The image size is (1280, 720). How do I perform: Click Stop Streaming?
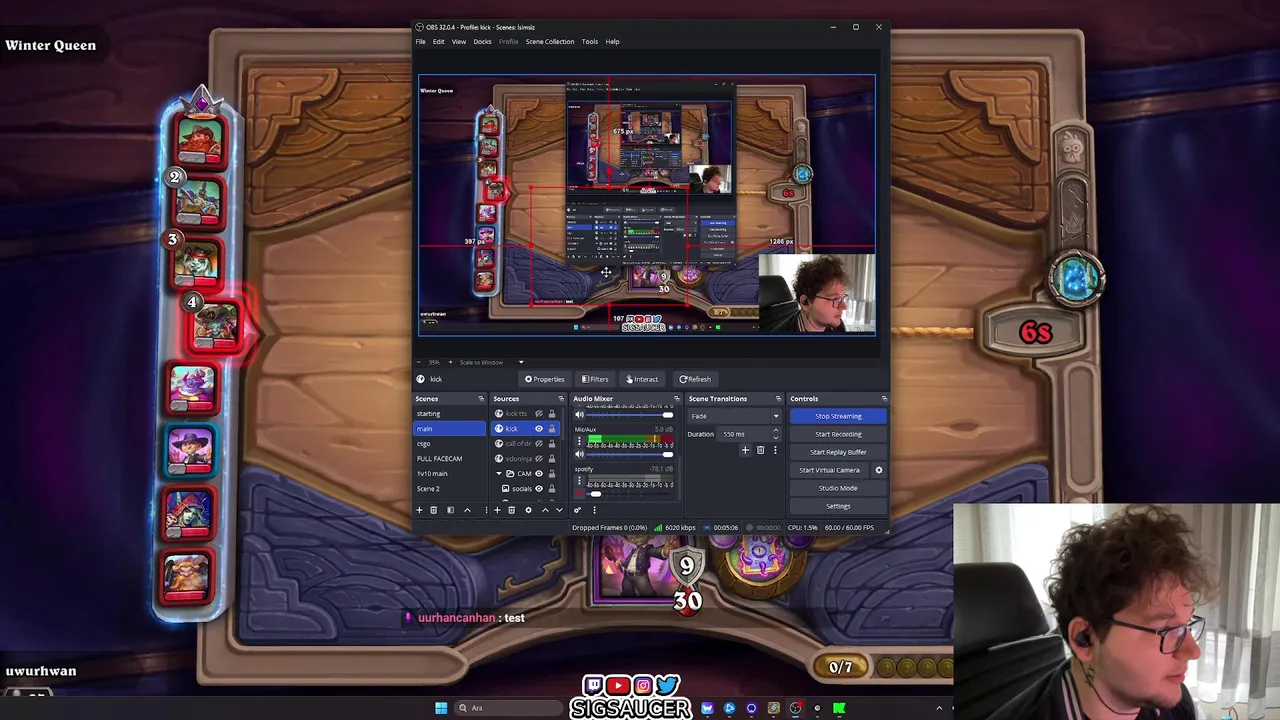(x=838, y=416)
